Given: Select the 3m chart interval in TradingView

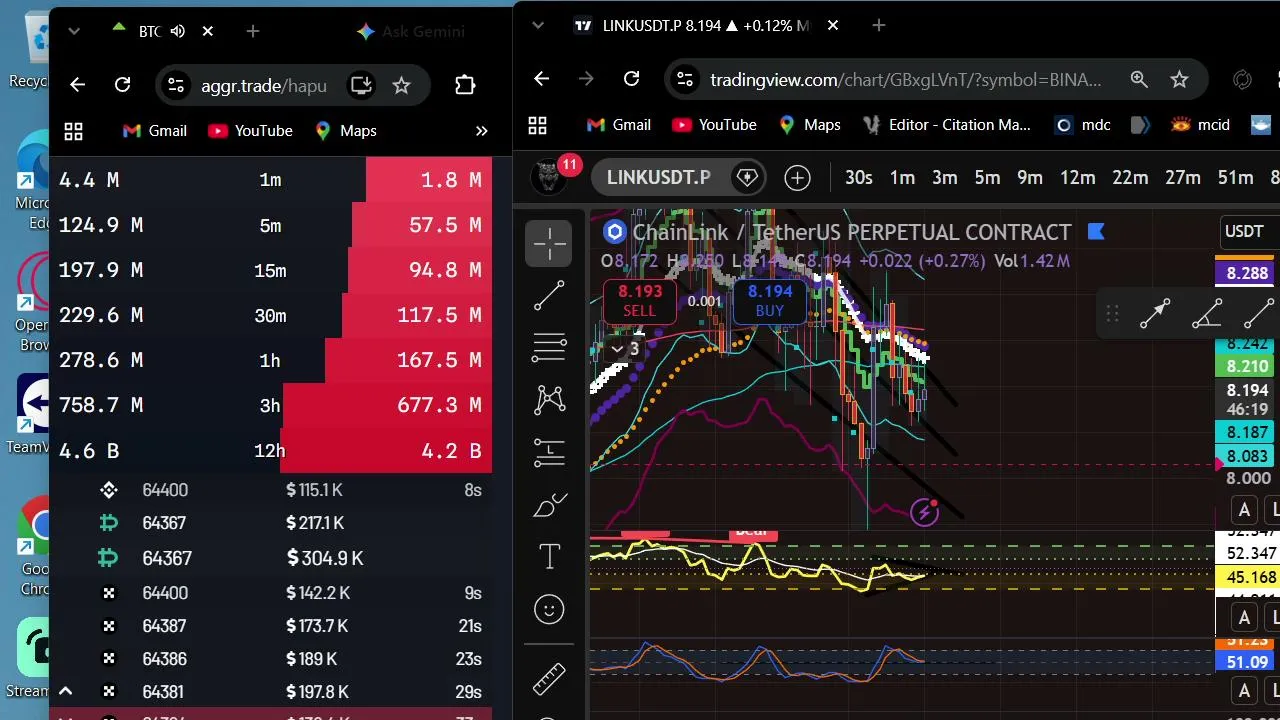Looking at the screenshot, I should pos(945,178).
